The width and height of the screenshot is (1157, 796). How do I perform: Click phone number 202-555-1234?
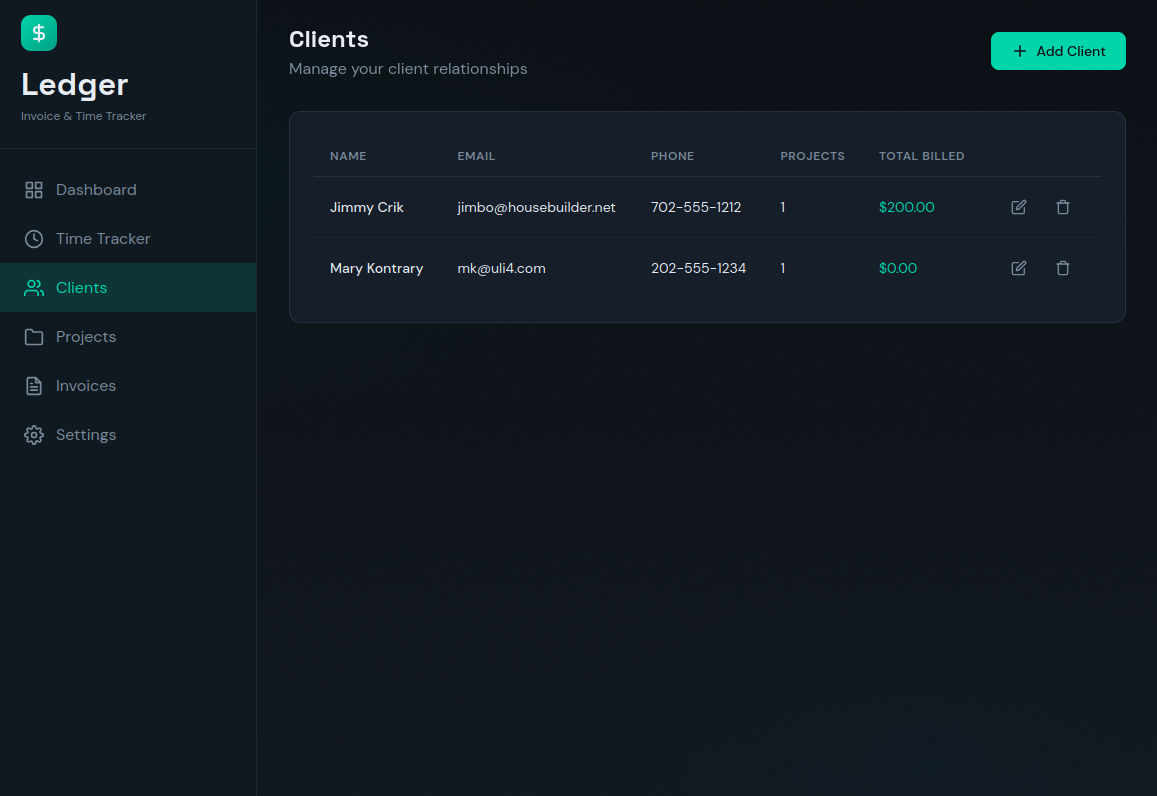(698, 269)
